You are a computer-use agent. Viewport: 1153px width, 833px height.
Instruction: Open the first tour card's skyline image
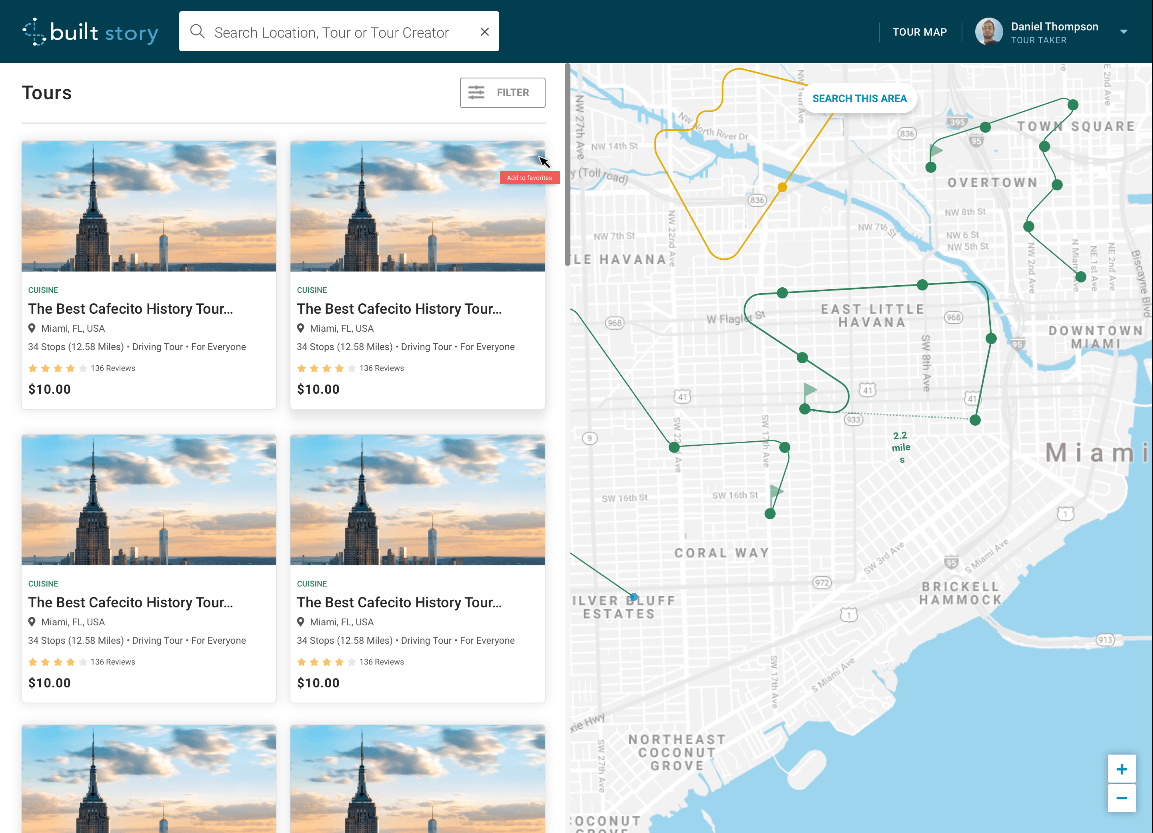pos(149,207)
